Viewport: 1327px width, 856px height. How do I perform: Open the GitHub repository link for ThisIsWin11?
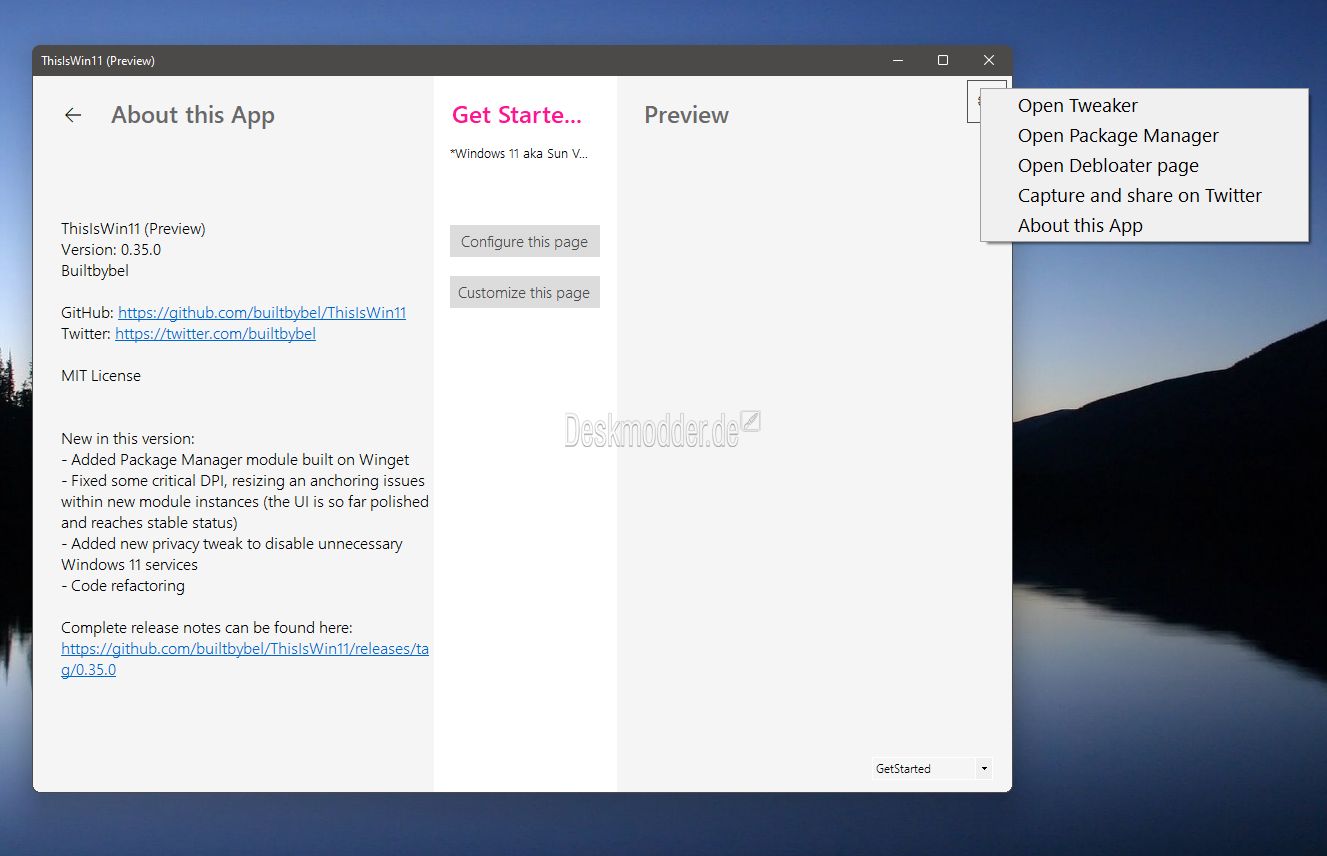click(262, 313)
